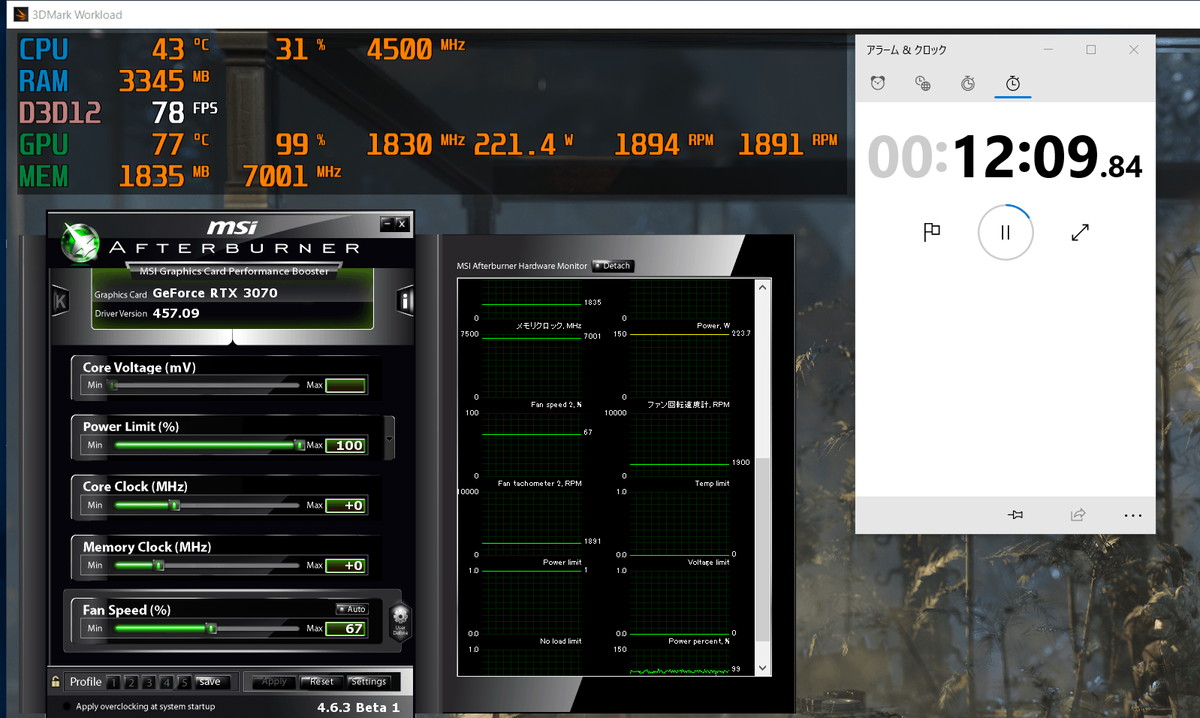Select profile slot 1
Viewport: 1200px width, 718px height.
113,682
